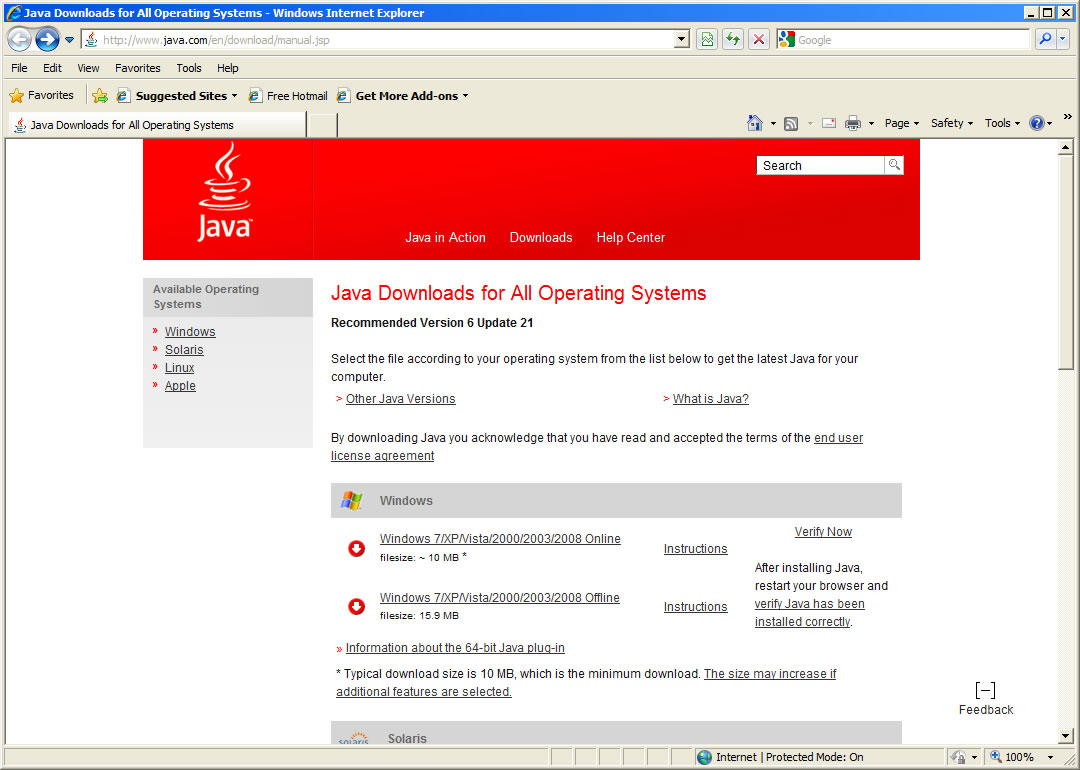Click the red download icon for Windows Offline

coord(356,606)
